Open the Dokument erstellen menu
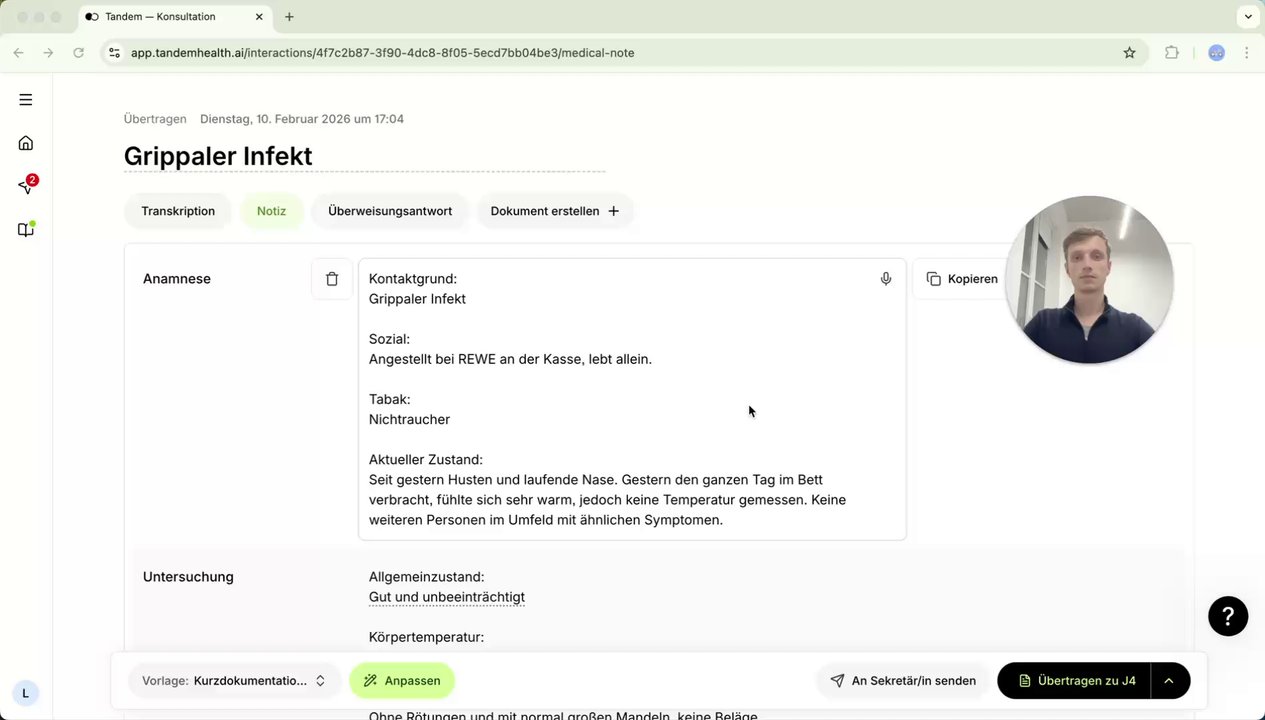 [x=555, y=211]
